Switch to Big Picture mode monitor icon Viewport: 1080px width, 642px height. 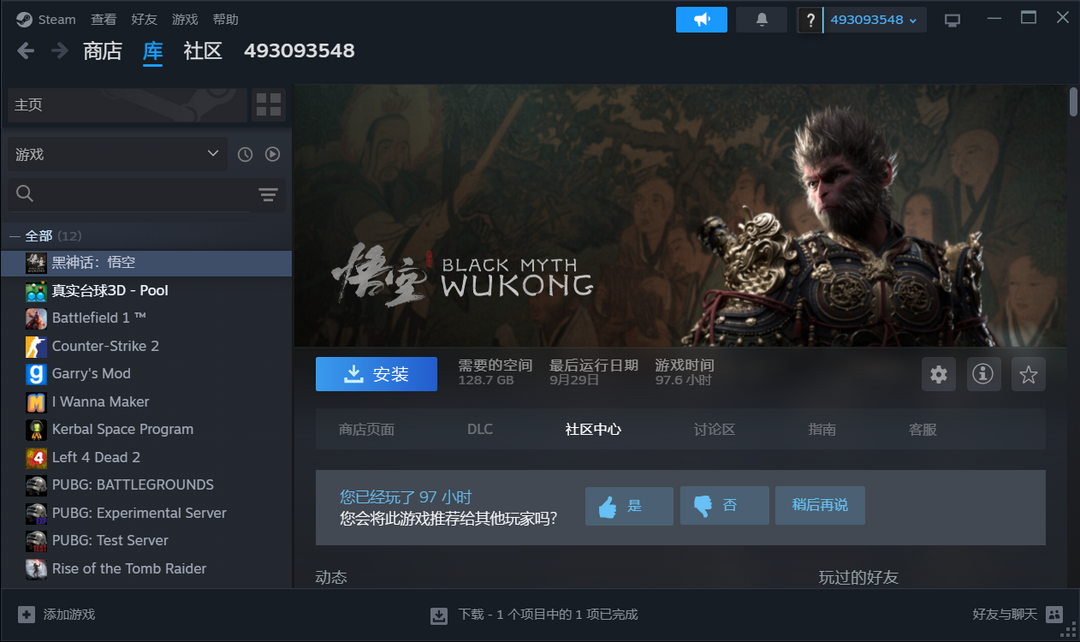pyautogui.click(x=952, y=21)
